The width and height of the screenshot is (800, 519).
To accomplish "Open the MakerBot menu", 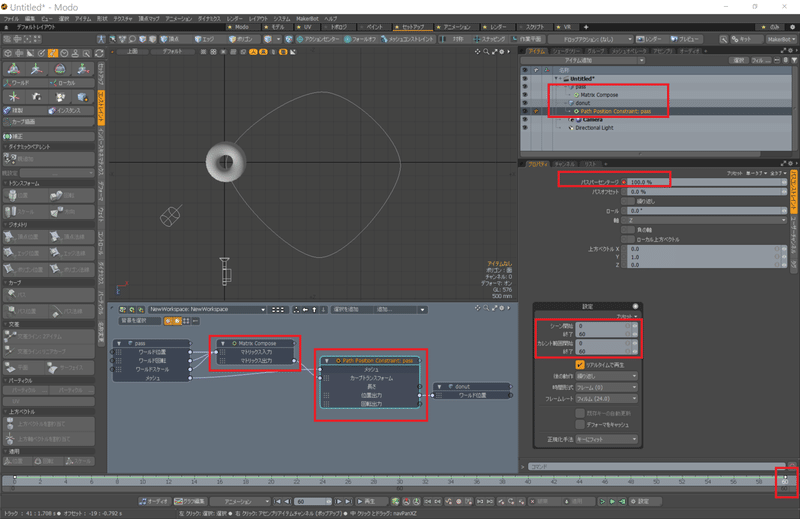I will (x=307, y=18).
